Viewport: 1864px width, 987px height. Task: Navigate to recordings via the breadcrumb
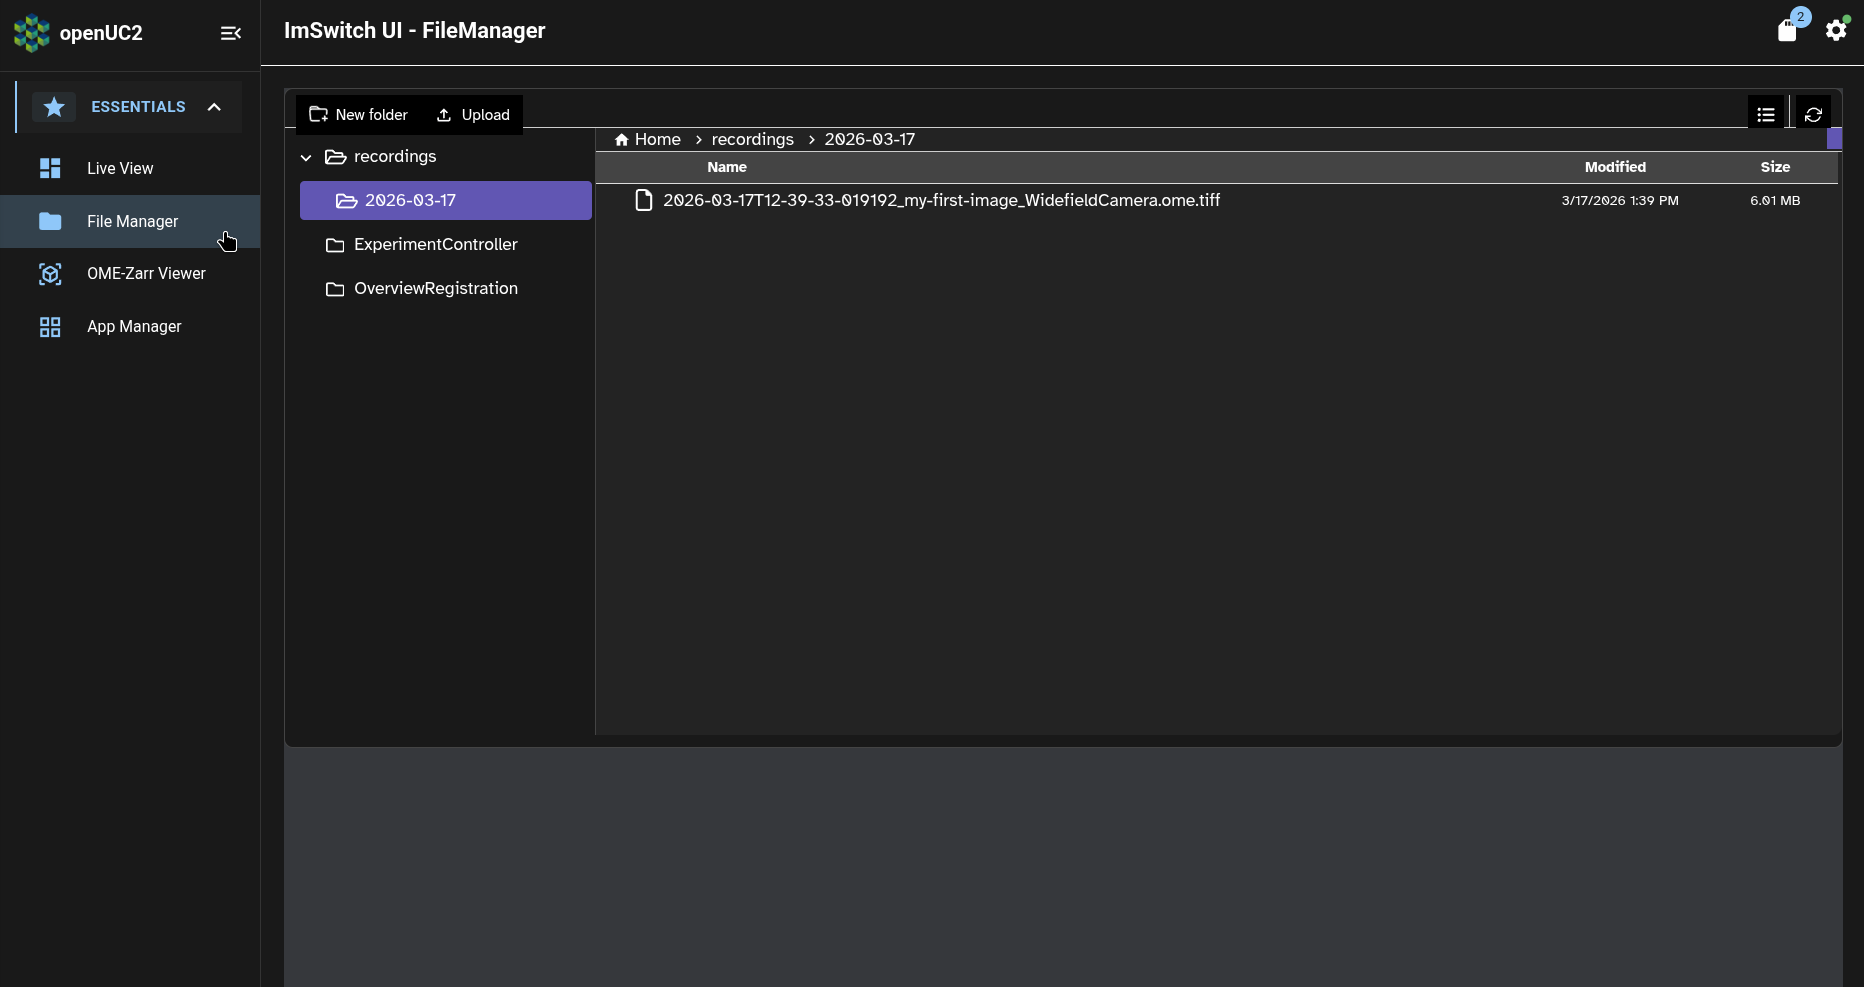click(752, 139)
